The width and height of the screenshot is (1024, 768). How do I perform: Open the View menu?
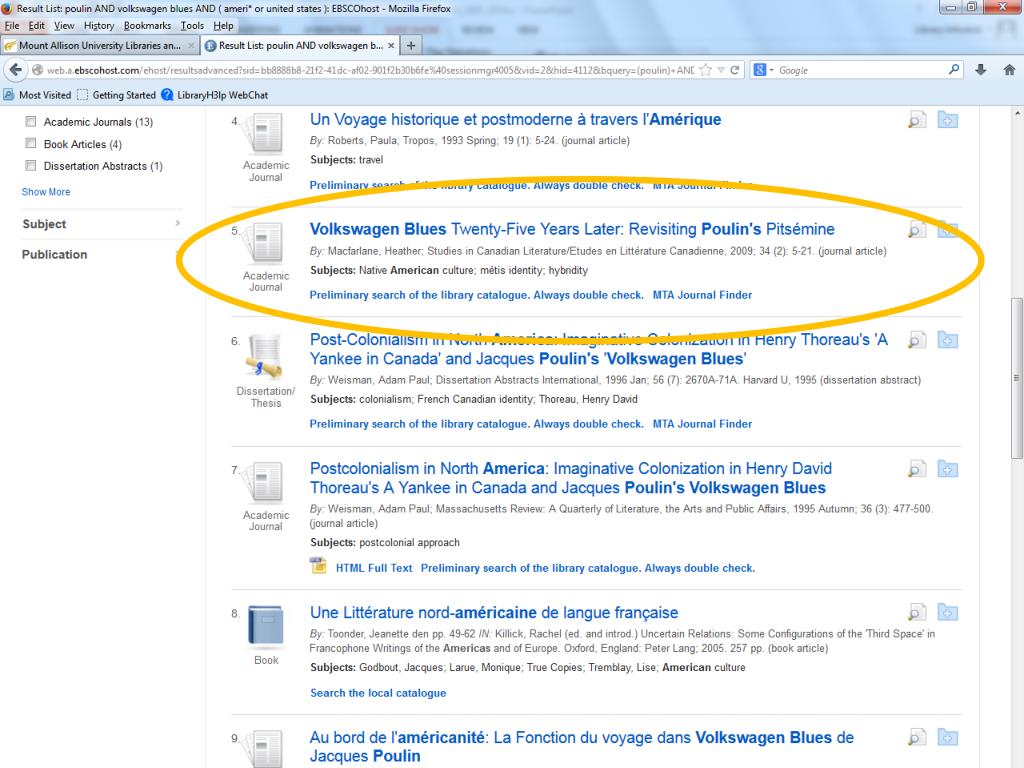point(64,25)
